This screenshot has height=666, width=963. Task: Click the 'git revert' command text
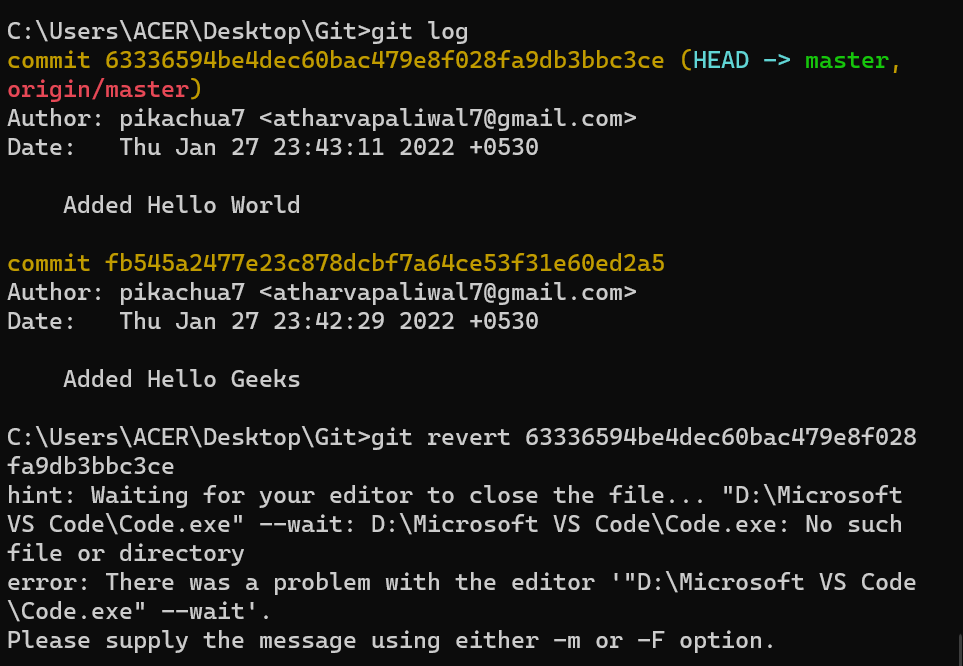tap(440, 437)
